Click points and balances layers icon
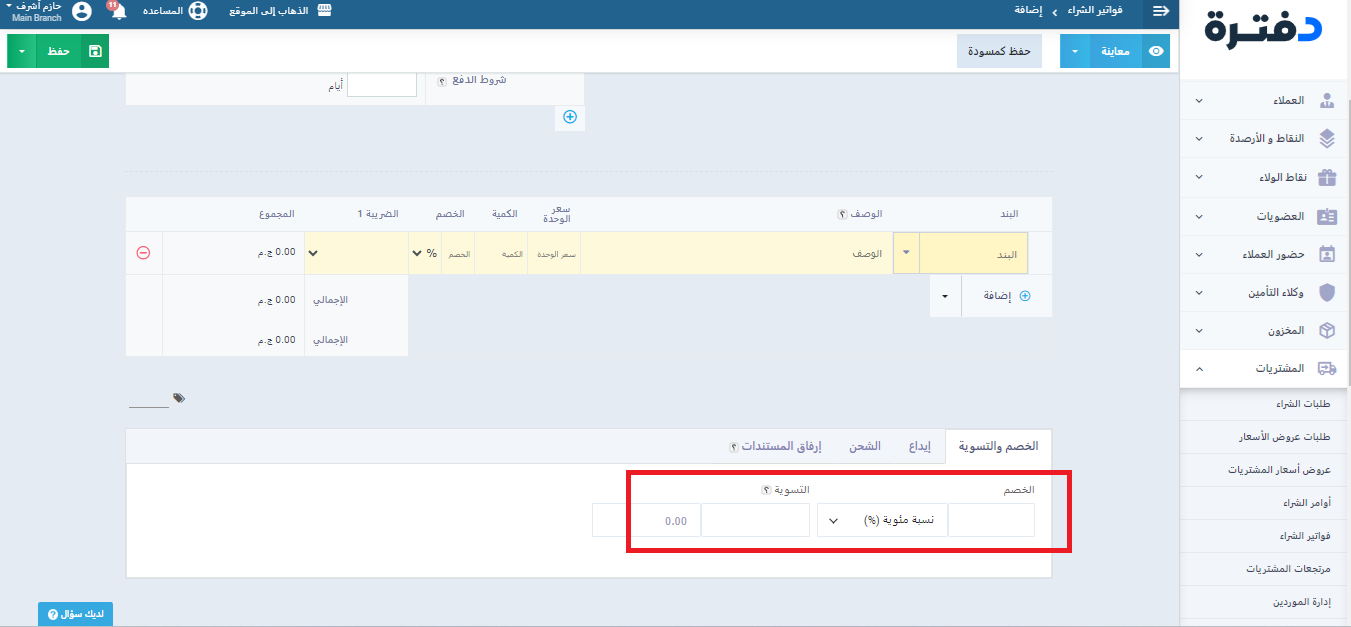 pyautogui.click(x=1327, y=138)
